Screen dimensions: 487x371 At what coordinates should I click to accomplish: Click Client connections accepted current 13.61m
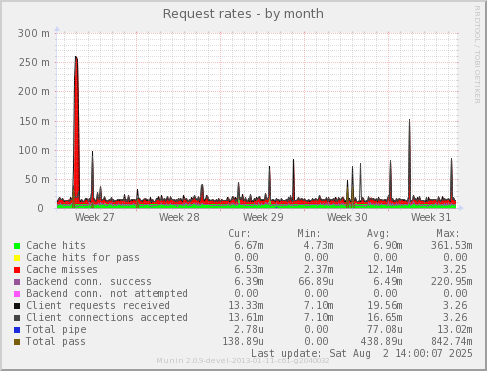246,318
